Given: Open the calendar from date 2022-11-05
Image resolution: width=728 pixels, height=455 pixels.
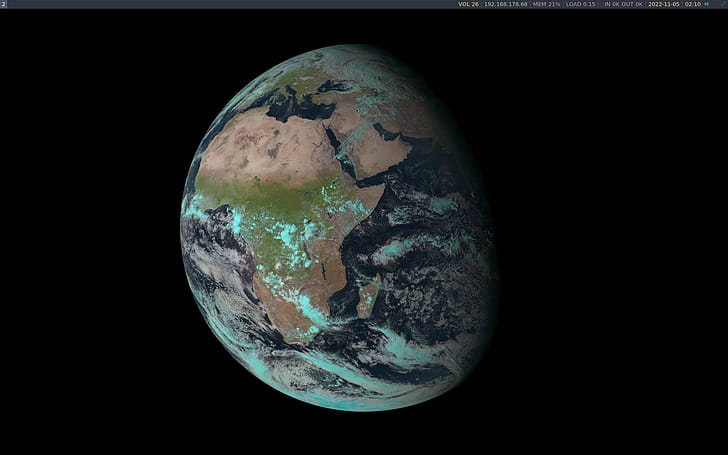Looking at the screenshot, I should 663,4.
